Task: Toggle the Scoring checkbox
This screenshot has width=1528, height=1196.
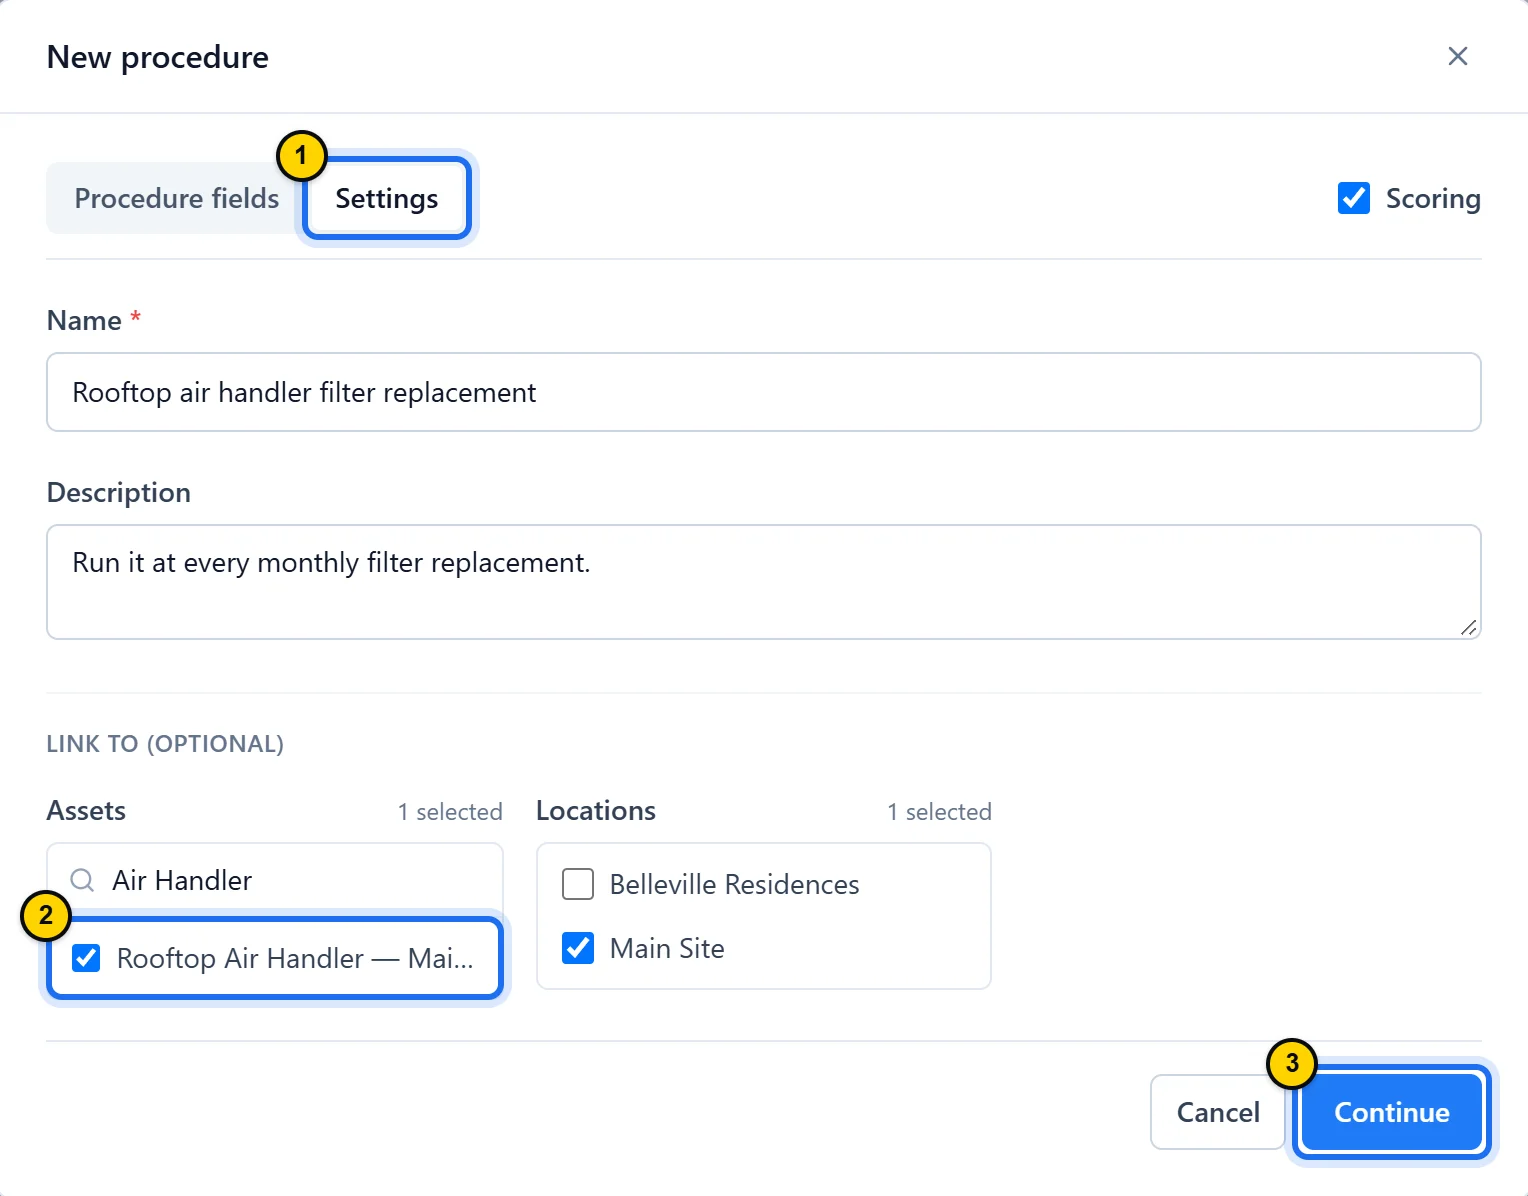Action: pyautogui.click(x=1354, y=198)
